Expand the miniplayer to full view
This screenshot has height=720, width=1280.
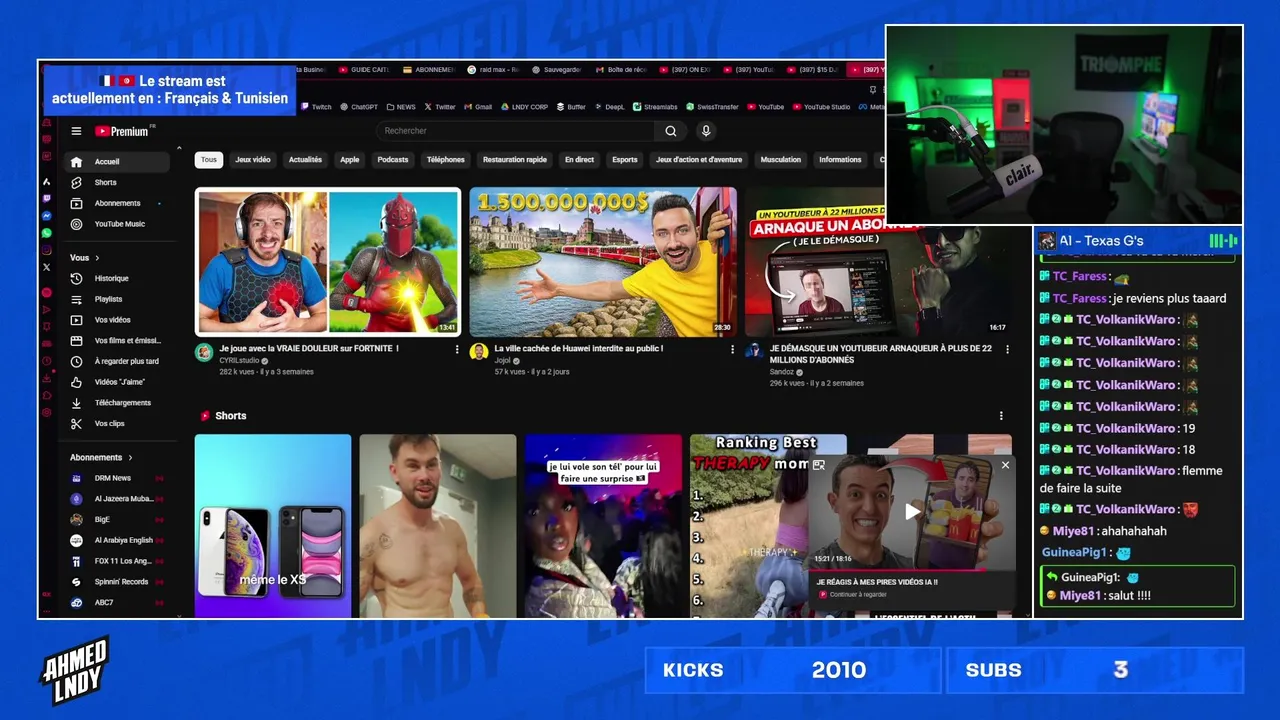pyautogui.click(x=819, y=465)
